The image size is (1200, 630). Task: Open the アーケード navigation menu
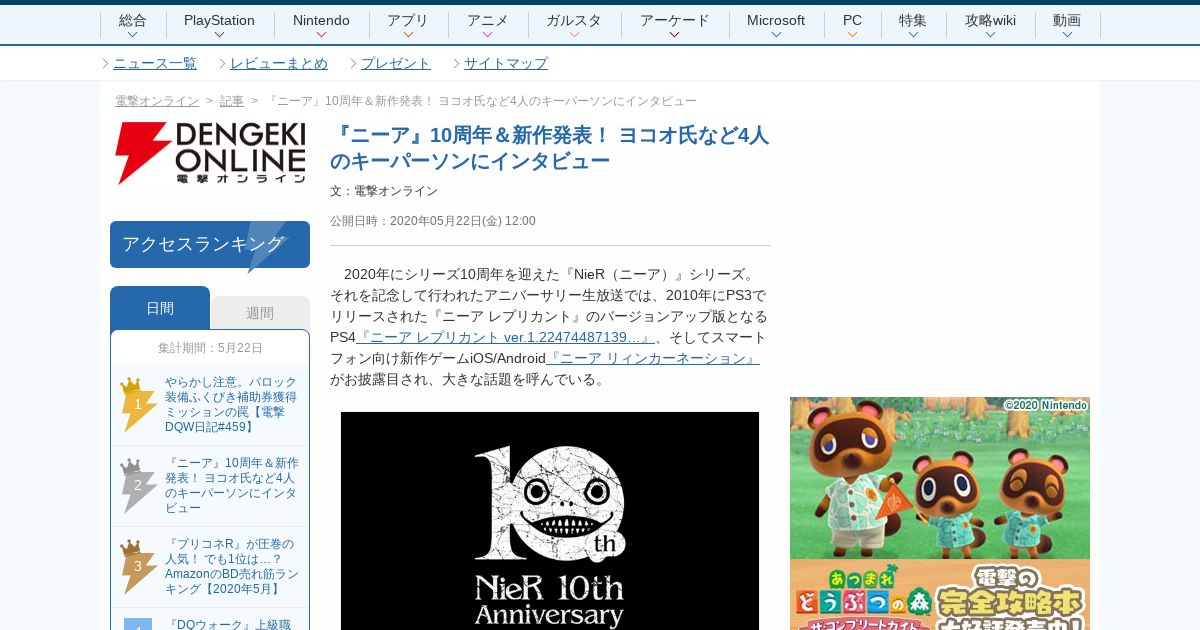(x=675, y=21)
